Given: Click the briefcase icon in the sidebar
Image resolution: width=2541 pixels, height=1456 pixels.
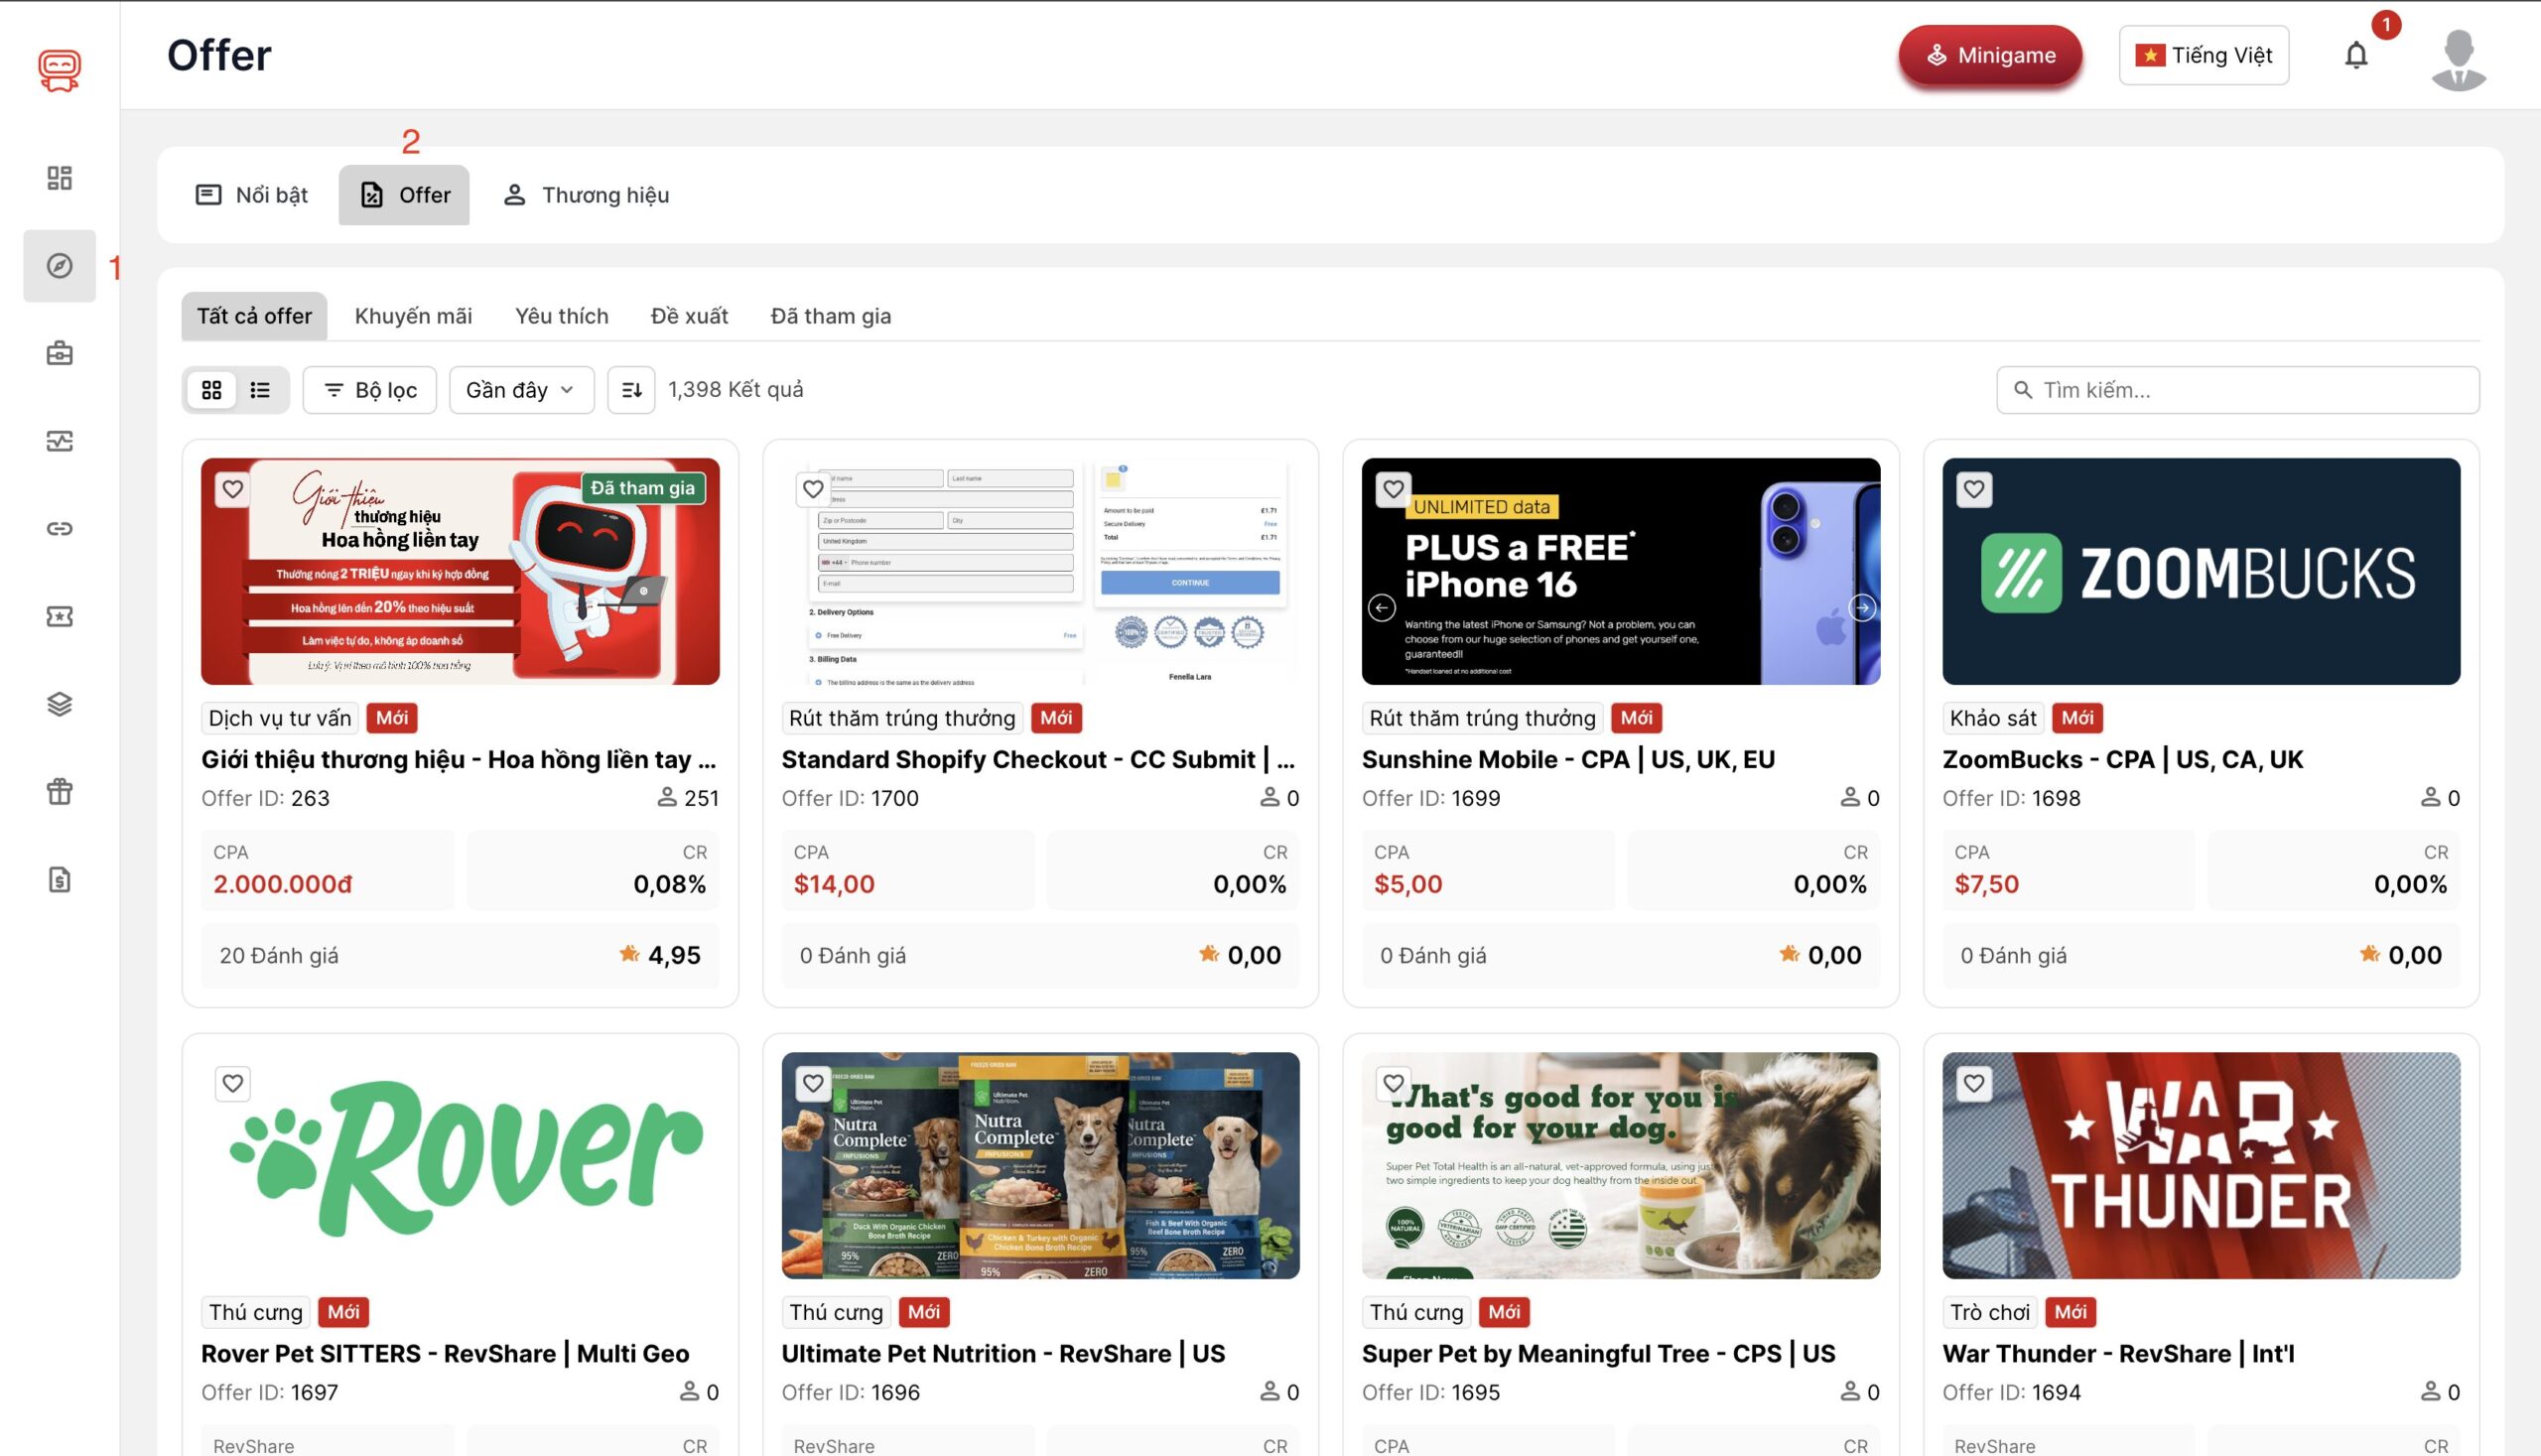Looking at the screenshot, I should [x=59, y=353].
